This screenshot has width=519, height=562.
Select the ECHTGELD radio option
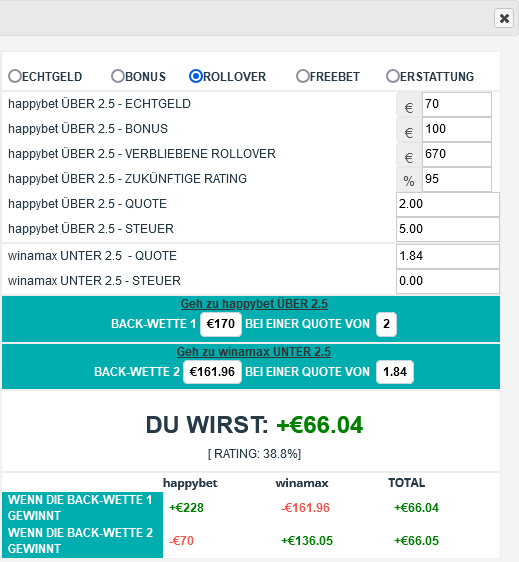point(15,76)
